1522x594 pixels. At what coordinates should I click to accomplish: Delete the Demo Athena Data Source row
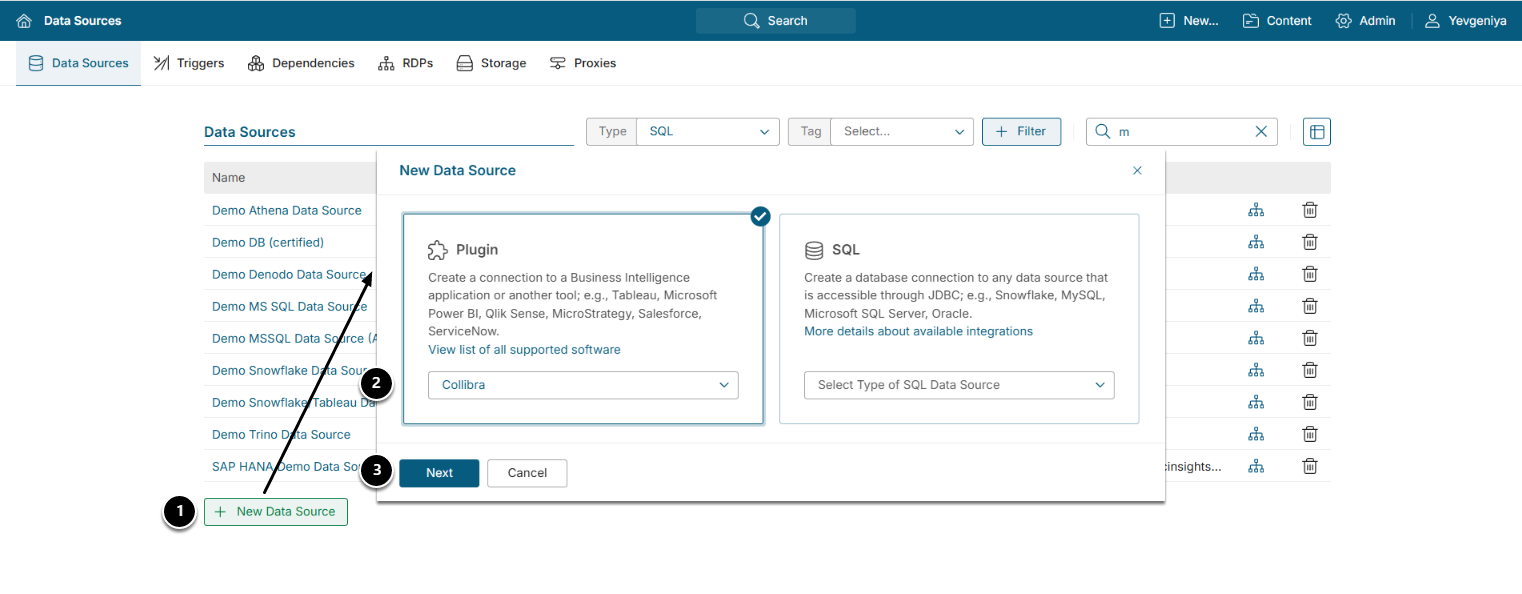click(x=1309, y=210)
